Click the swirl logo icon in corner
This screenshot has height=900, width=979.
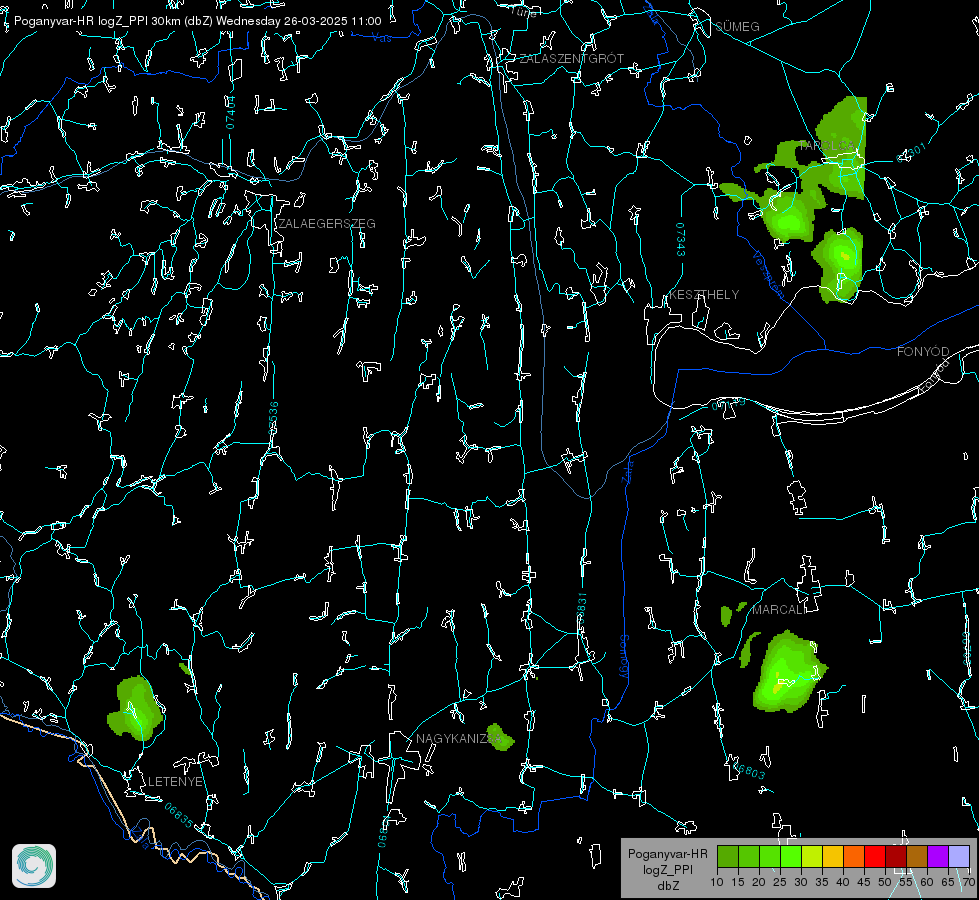(34, 866)
